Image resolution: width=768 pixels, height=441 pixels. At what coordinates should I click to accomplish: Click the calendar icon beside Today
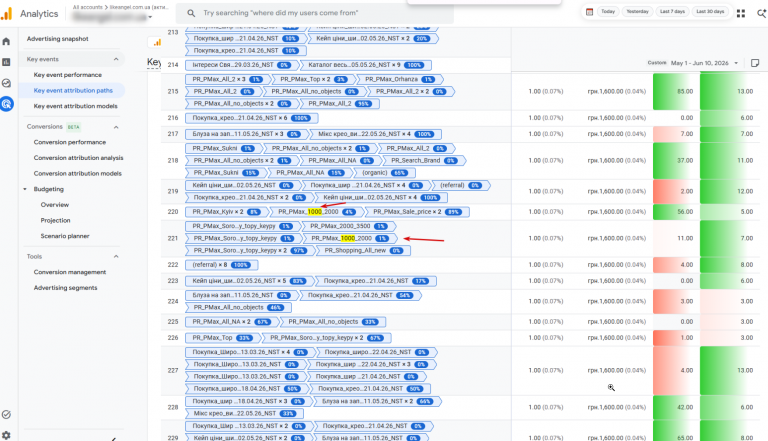coord(590,12)
